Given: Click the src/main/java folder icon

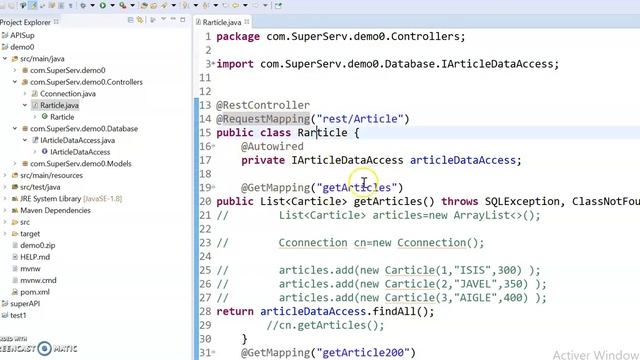Looking at the screenshot, I should (15, 59).
